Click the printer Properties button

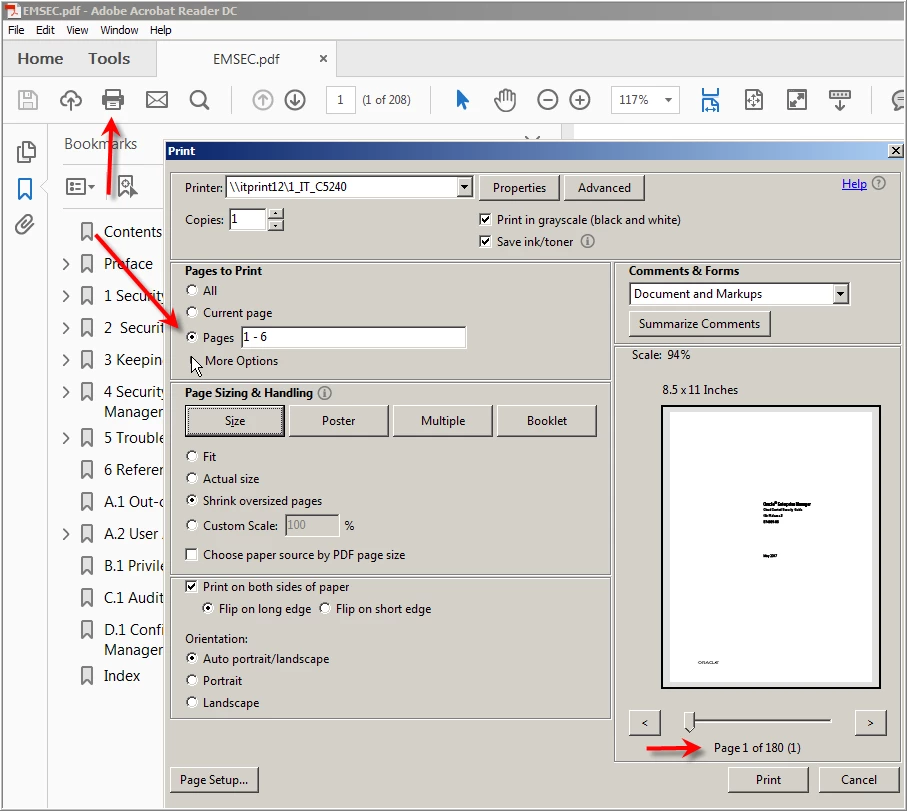tap(519, 187)
